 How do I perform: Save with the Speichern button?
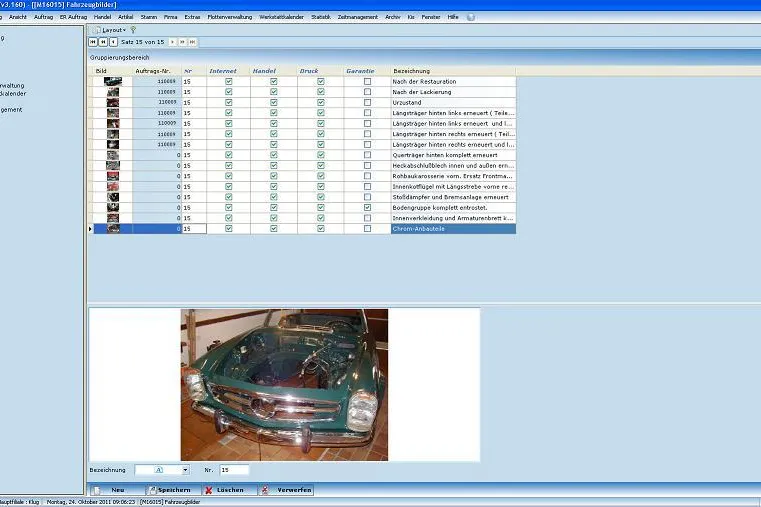point(173,490)
